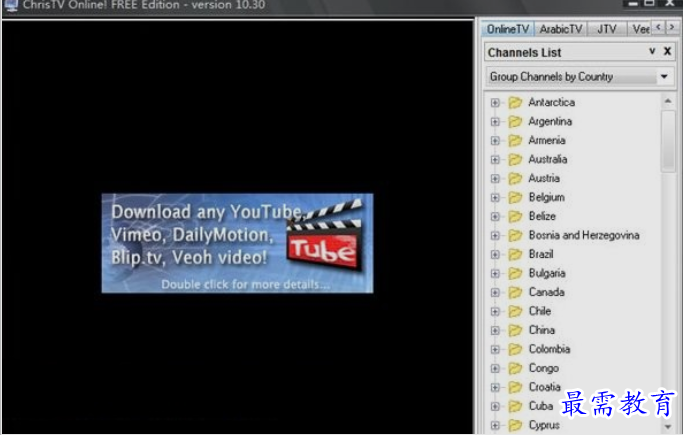This screenshot has height=435, width=683.
Task: Select the Colombia country label
Action: click(549, 349)
